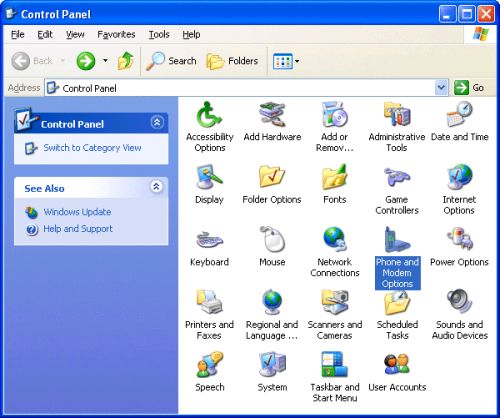Open the Accessibility Options icon
Screen dimensions: 500x418
(209, 115)
